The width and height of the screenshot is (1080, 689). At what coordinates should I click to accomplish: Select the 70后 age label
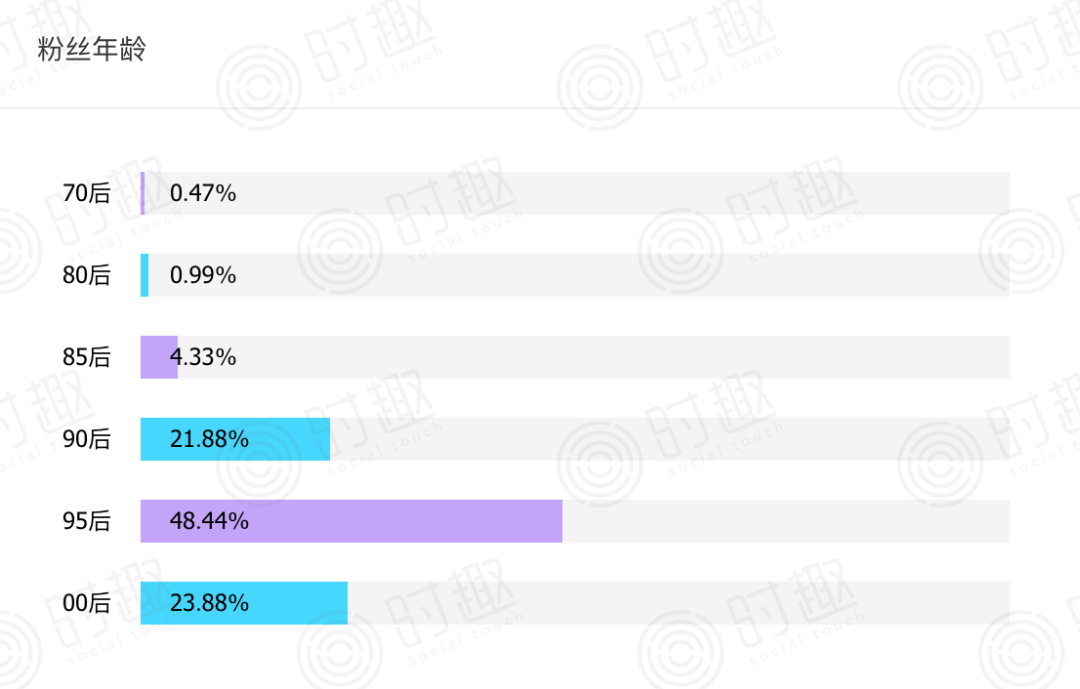(86, 193)
